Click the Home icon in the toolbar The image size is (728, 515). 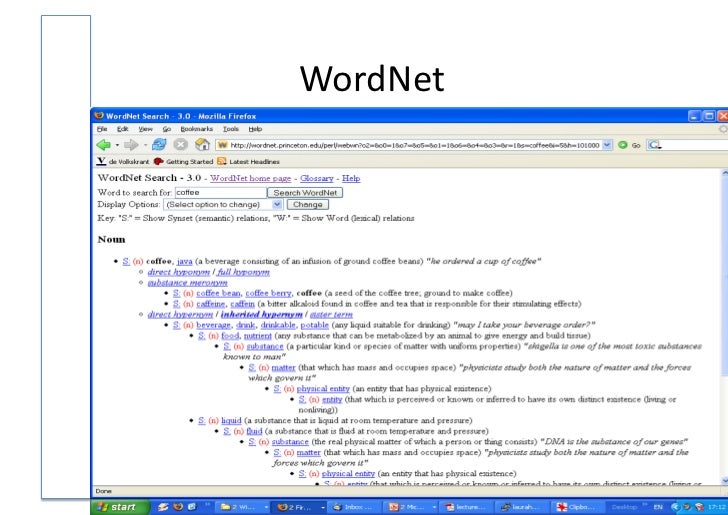(x=202, y=145)
